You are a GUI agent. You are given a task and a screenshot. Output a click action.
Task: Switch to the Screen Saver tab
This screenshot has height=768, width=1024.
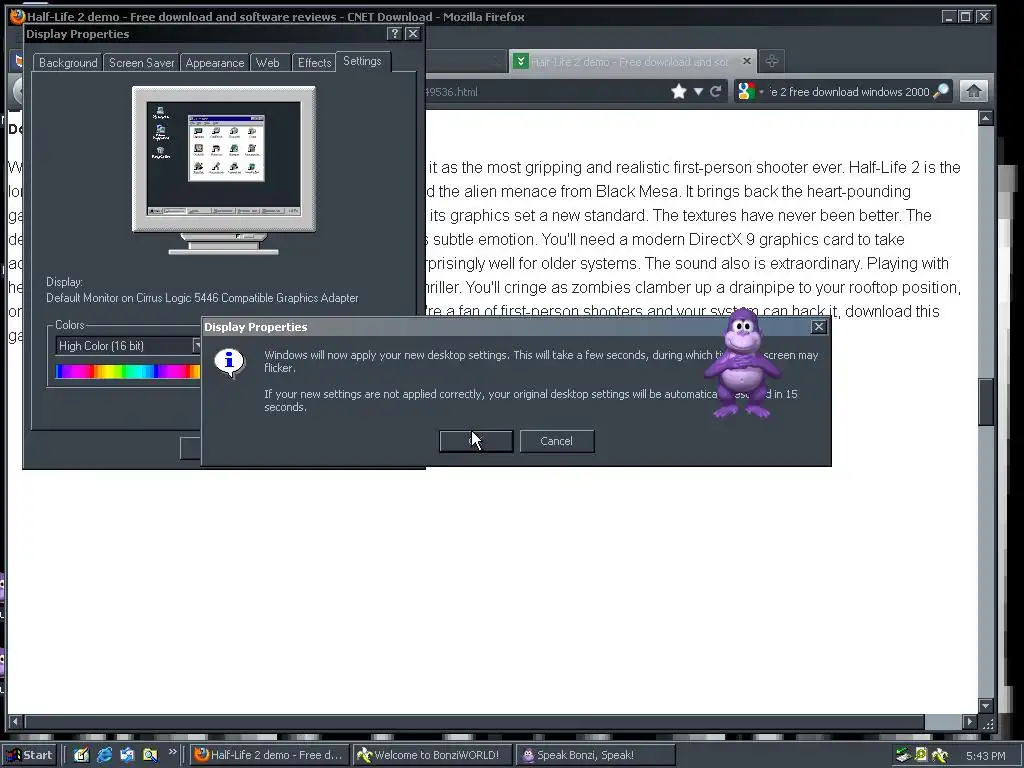[142, 63]
